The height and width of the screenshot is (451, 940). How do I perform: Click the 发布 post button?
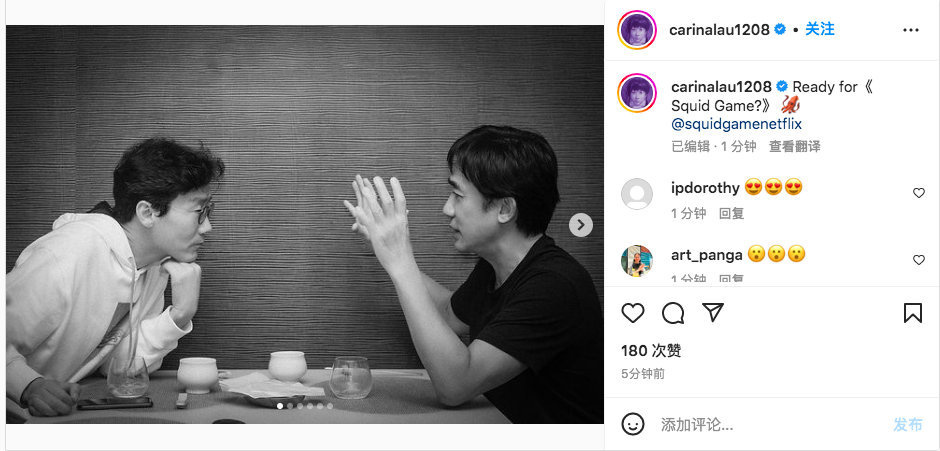908,425
